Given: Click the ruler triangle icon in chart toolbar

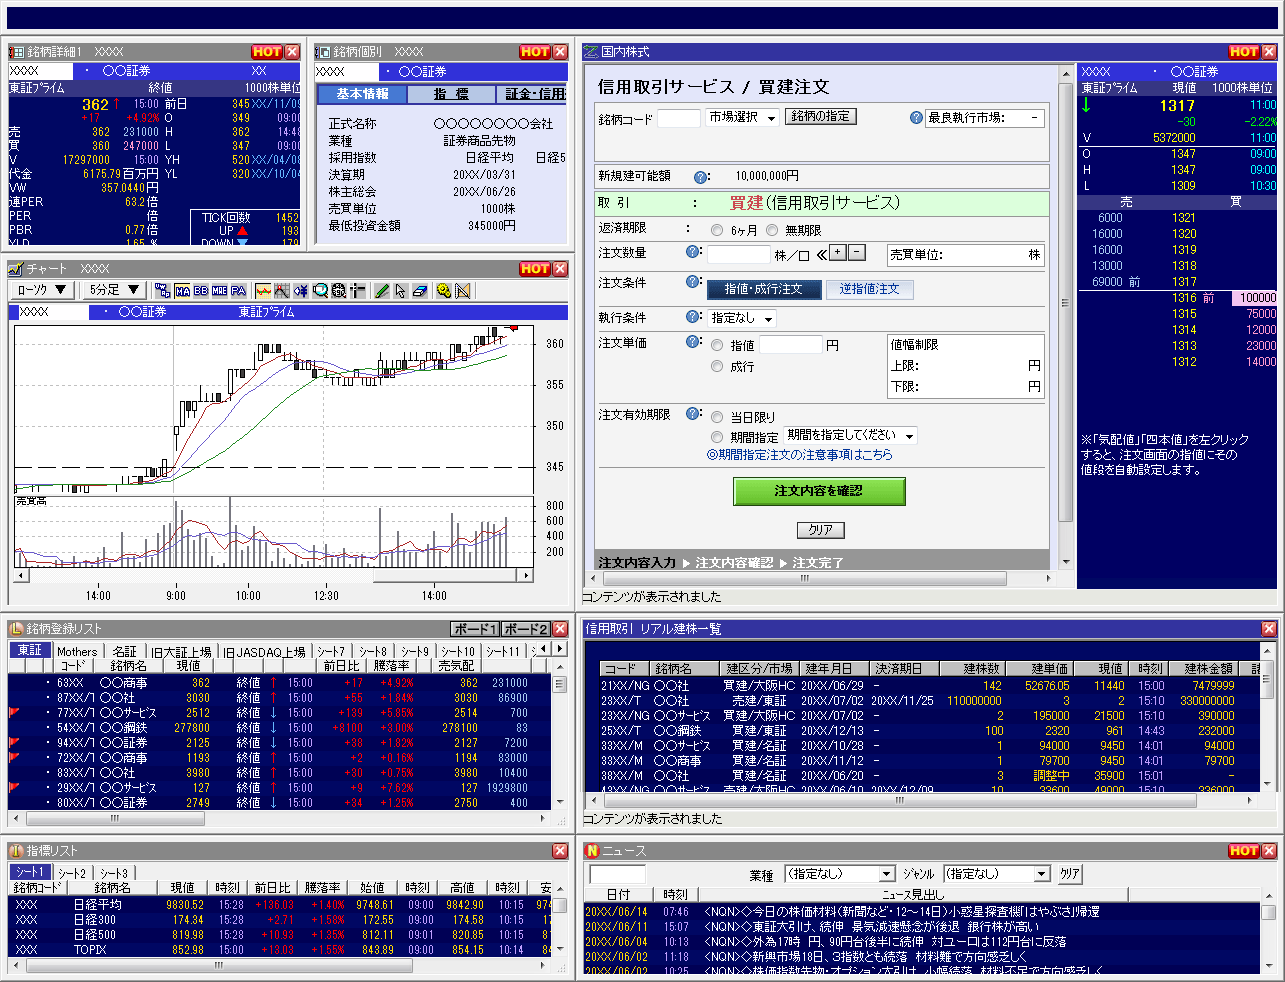Looking at the screenshot, I should pos(463,291).
